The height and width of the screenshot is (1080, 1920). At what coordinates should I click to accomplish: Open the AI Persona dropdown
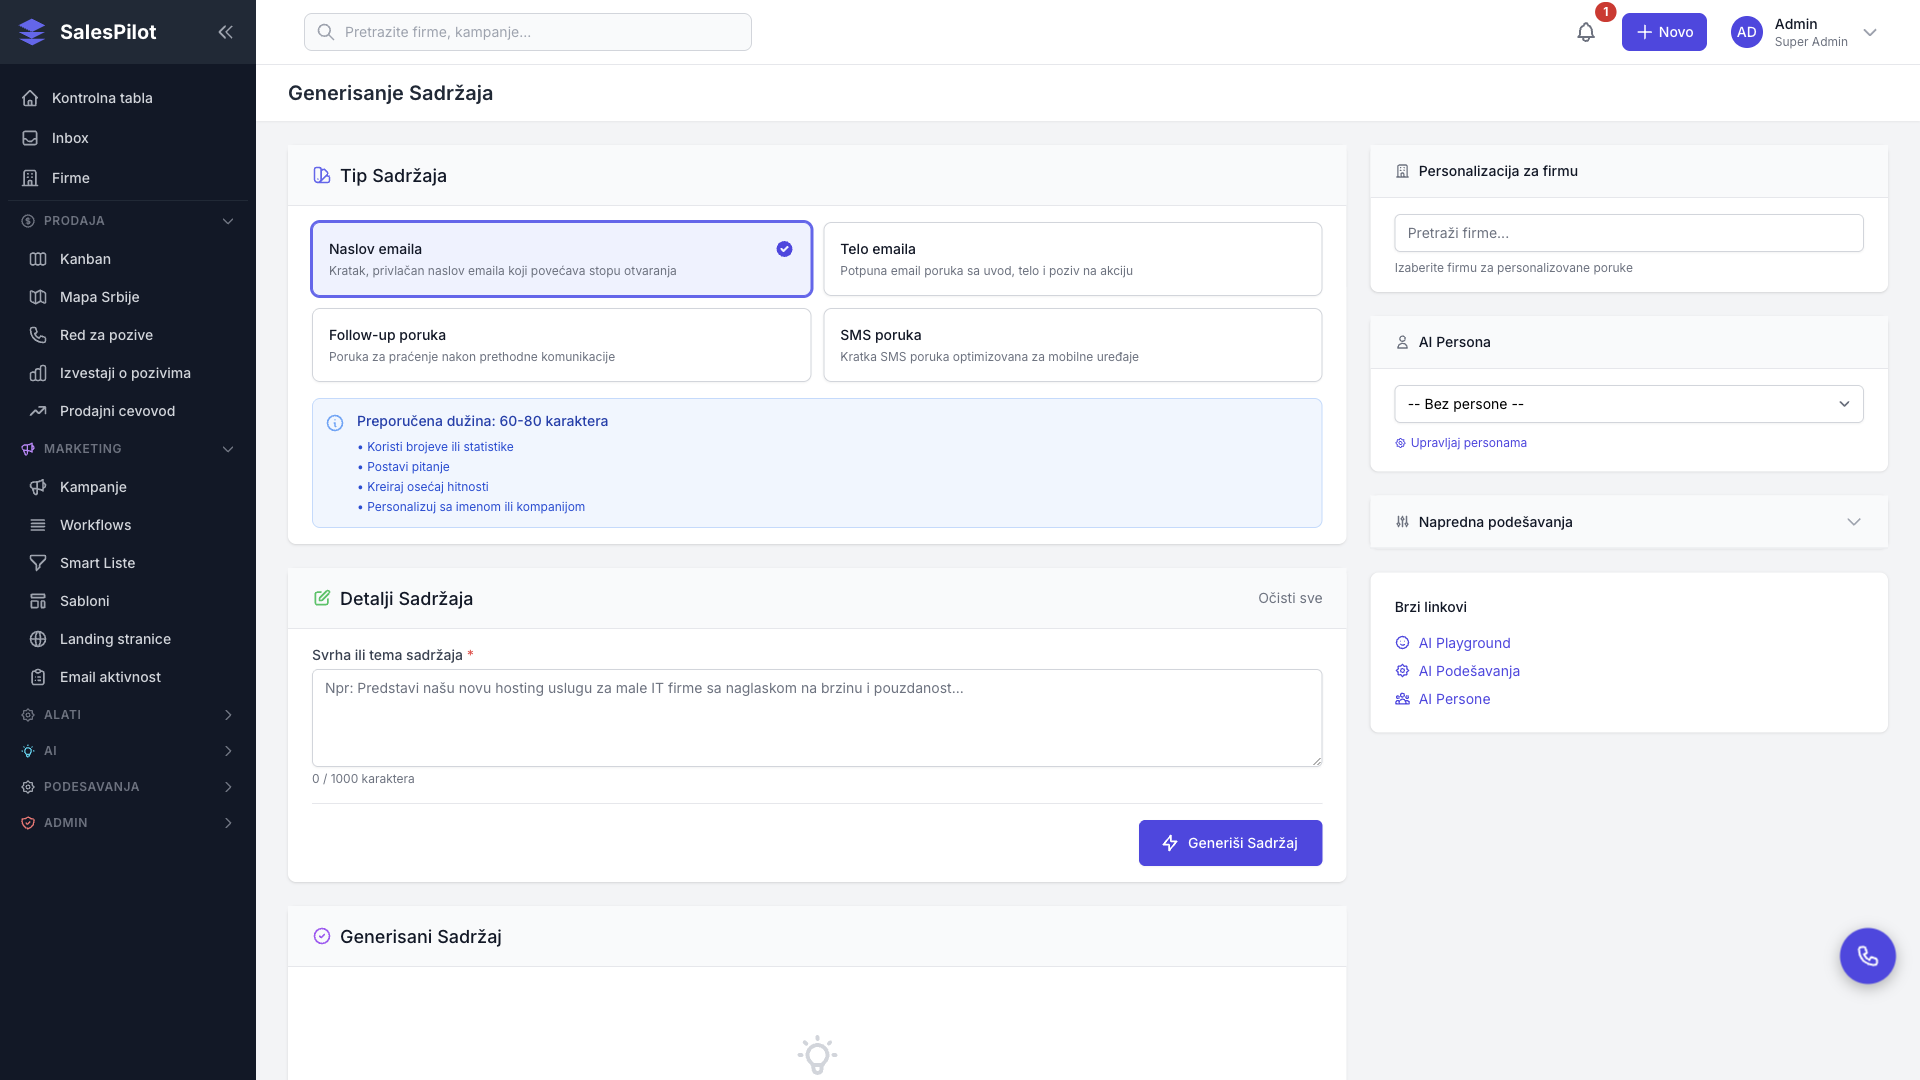pyautogui.click(x=1628, y=404)
